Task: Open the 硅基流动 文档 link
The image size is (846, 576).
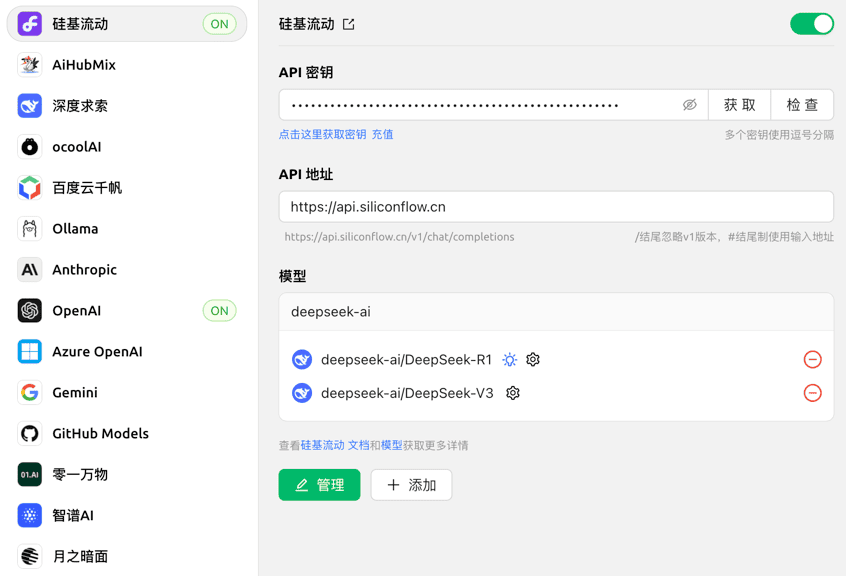Action: tap(335, 445)
